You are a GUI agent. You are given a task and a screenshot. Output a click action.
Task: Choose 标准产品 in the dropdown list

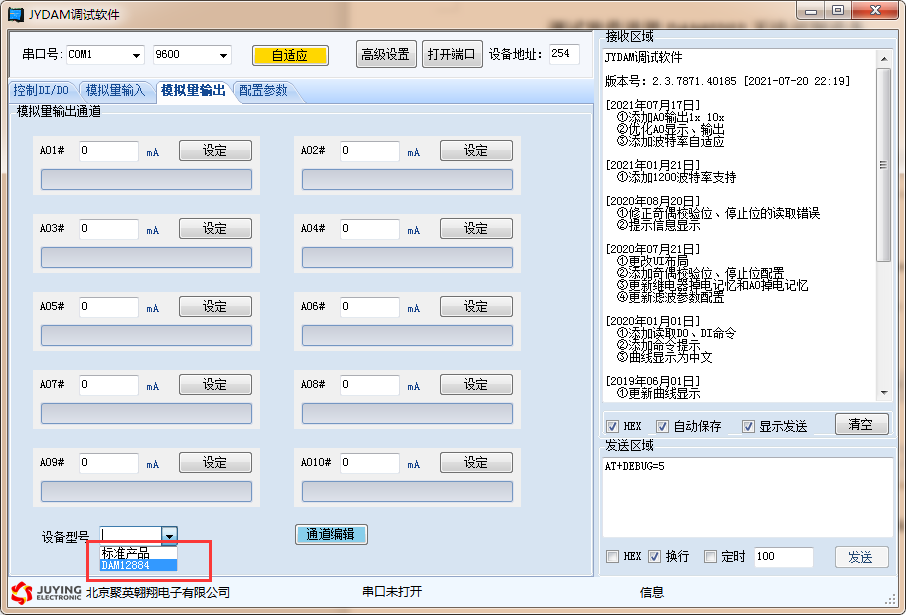[138, 553]
